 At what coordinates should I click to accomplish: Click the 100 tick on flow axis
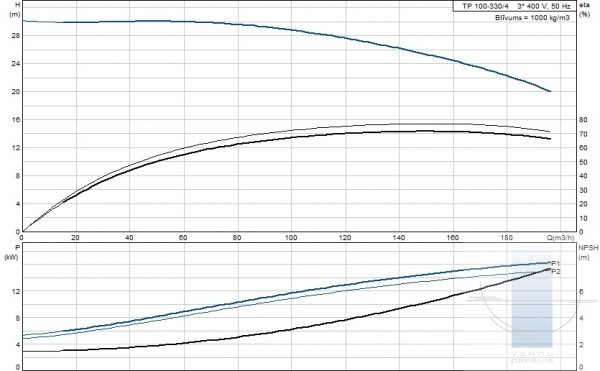tap(291, 238)
